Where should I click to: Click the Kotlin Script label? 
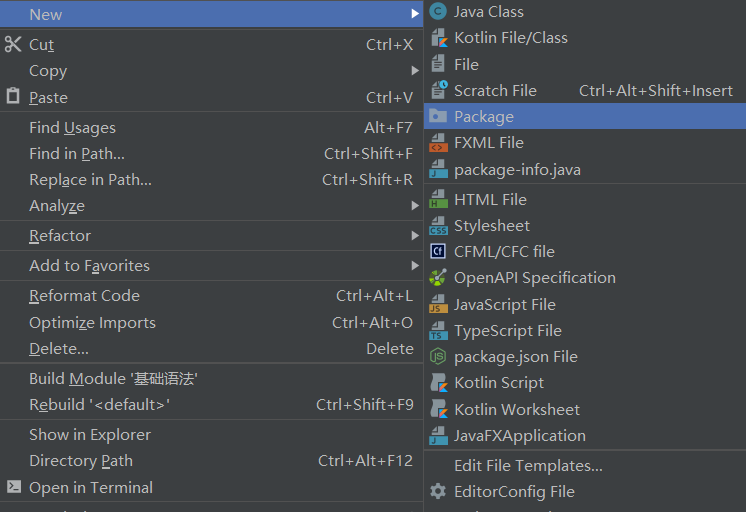(499, 383)
